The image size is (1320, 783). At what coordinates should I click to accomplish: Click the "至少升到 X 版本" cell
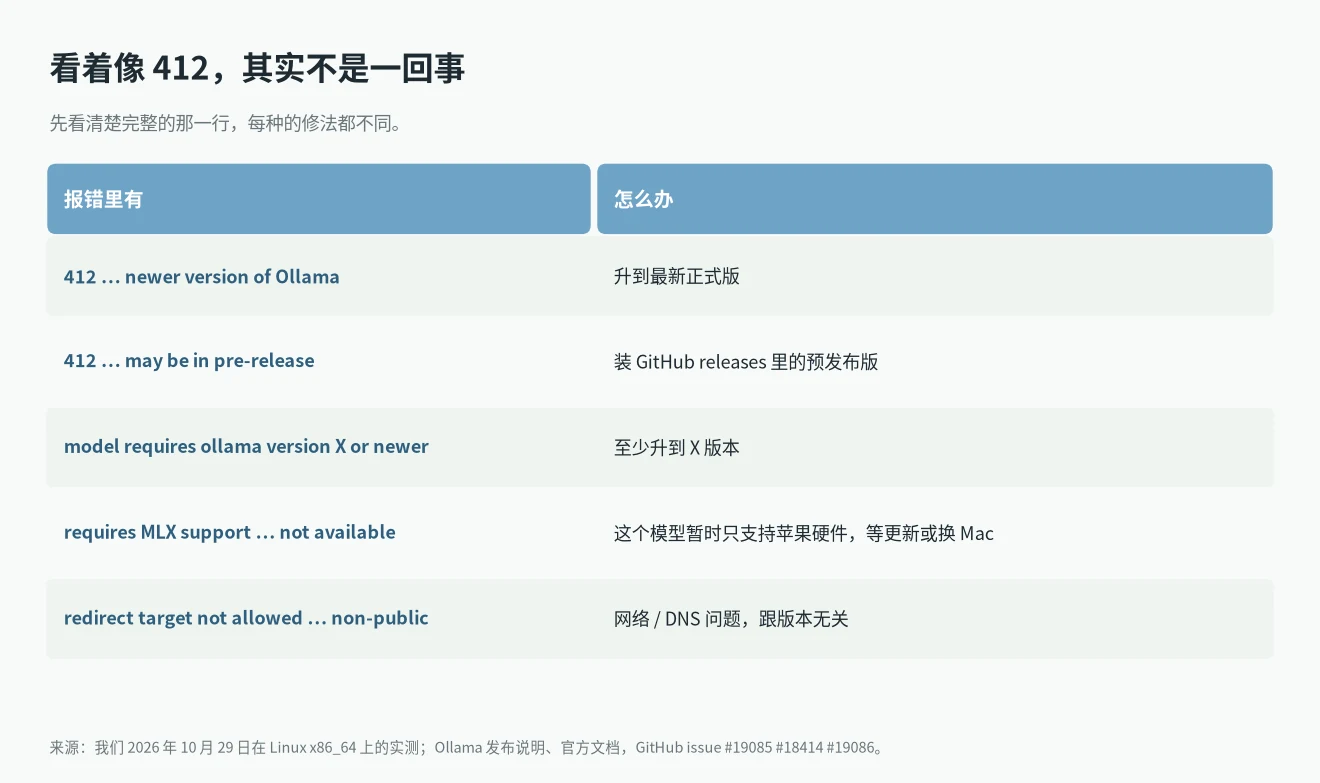tap(677, 448)
